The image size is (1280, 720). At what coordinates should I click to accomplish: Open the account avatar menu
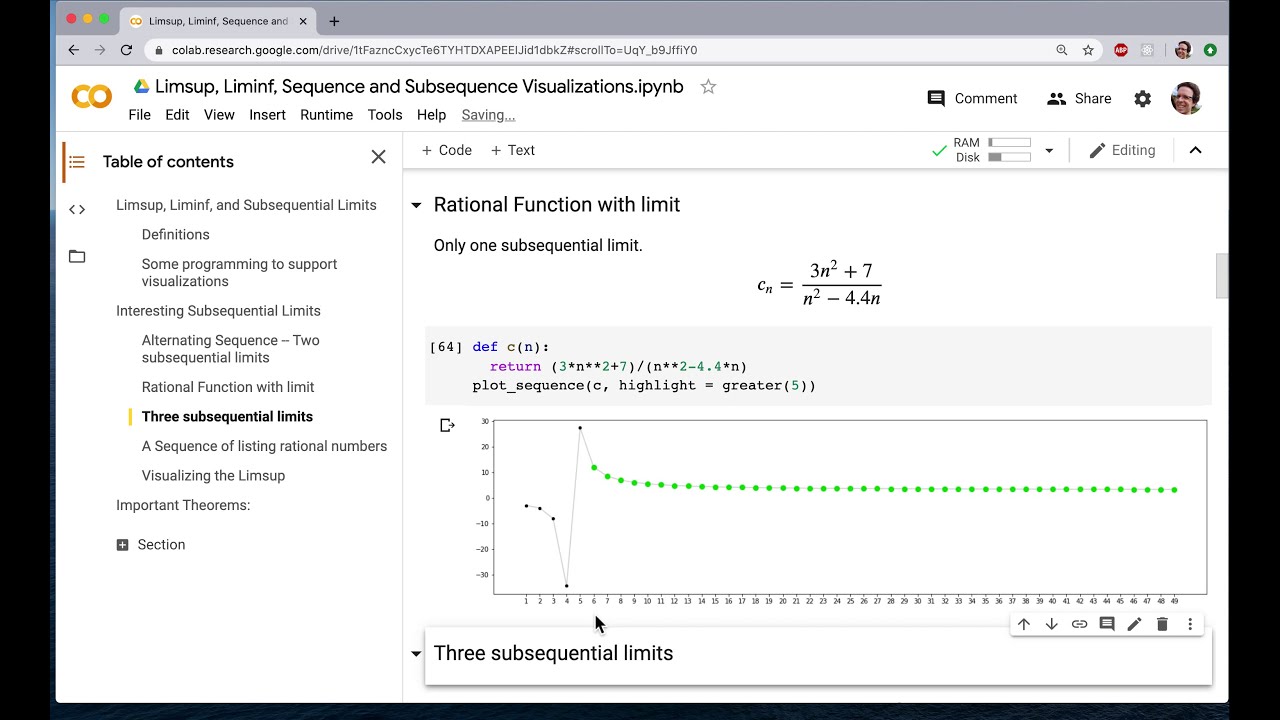(1186, 98)
